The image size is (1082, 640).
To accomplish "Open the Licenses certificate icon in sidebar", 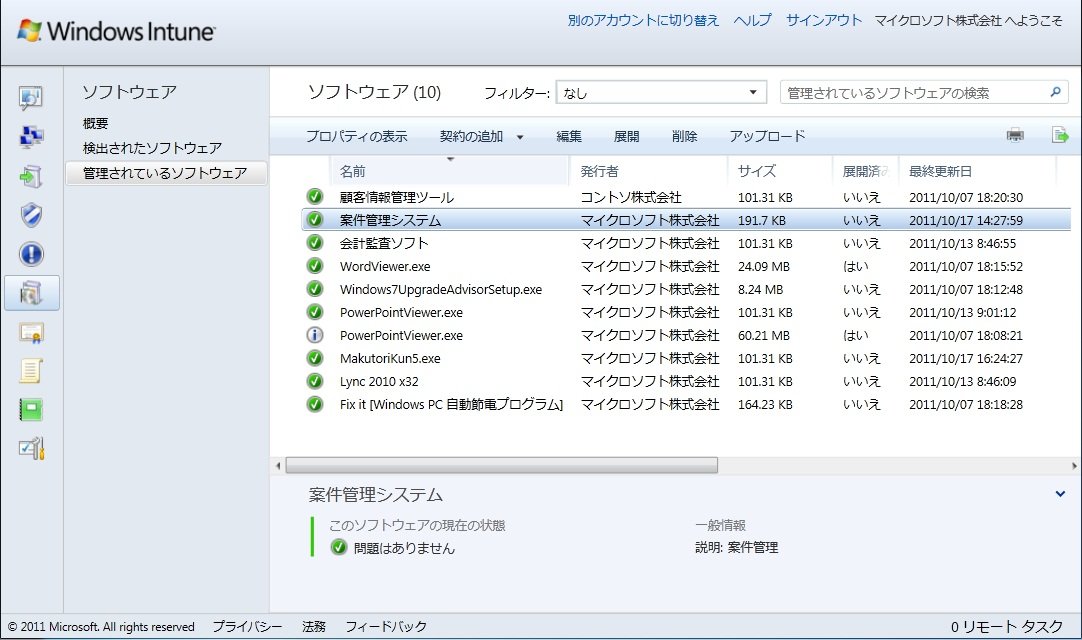I will click(x=31, y=333).
